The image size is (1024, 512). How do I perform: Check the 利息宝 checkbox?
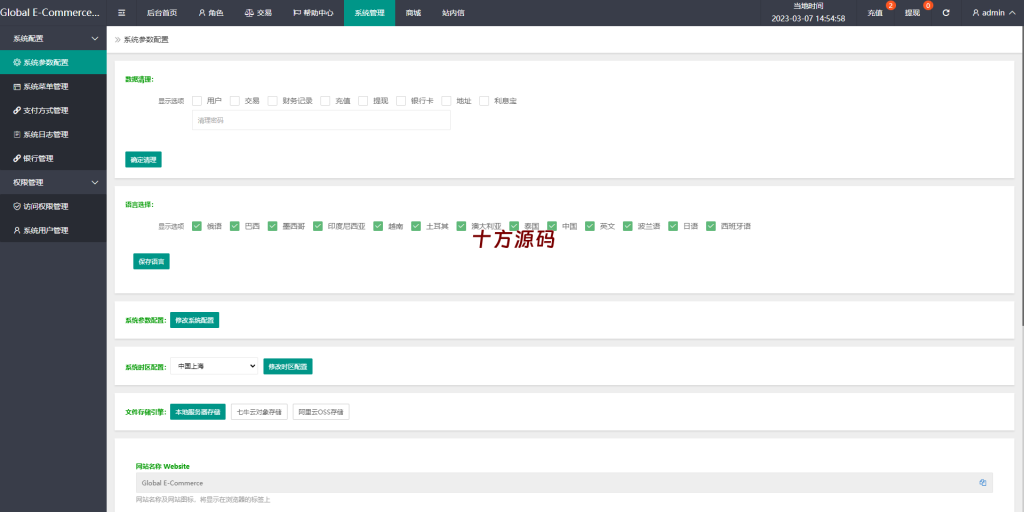tap(485, 101)
